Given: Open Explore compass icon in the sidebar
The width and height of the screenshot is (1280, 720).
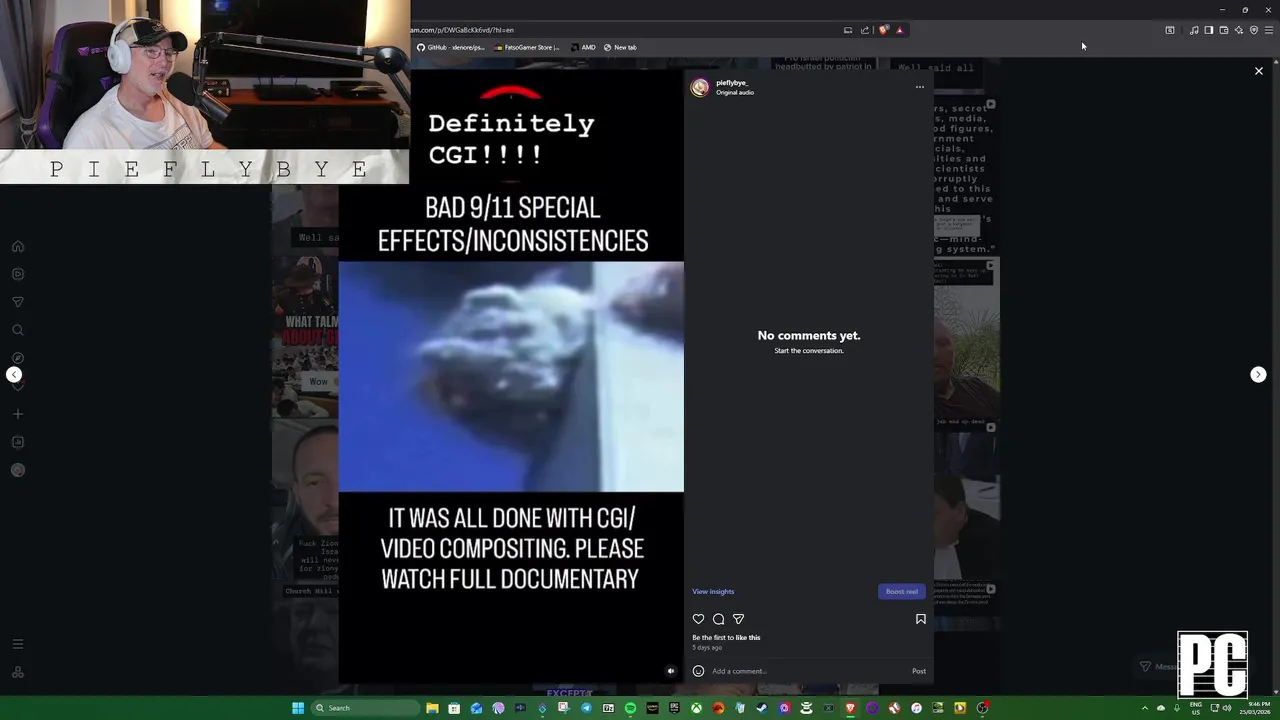Looking at the screenshot, I should pyautogui.click(x=18, y=358).
